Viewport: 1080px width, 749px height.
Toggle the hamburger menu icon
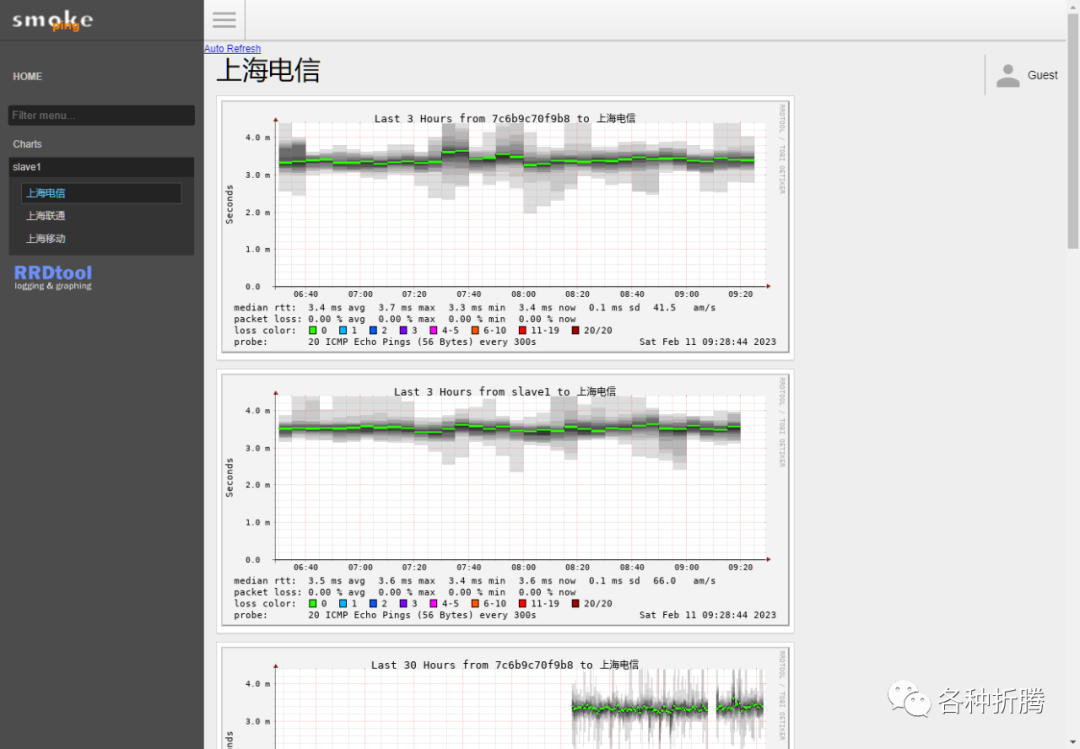[224, 19]
